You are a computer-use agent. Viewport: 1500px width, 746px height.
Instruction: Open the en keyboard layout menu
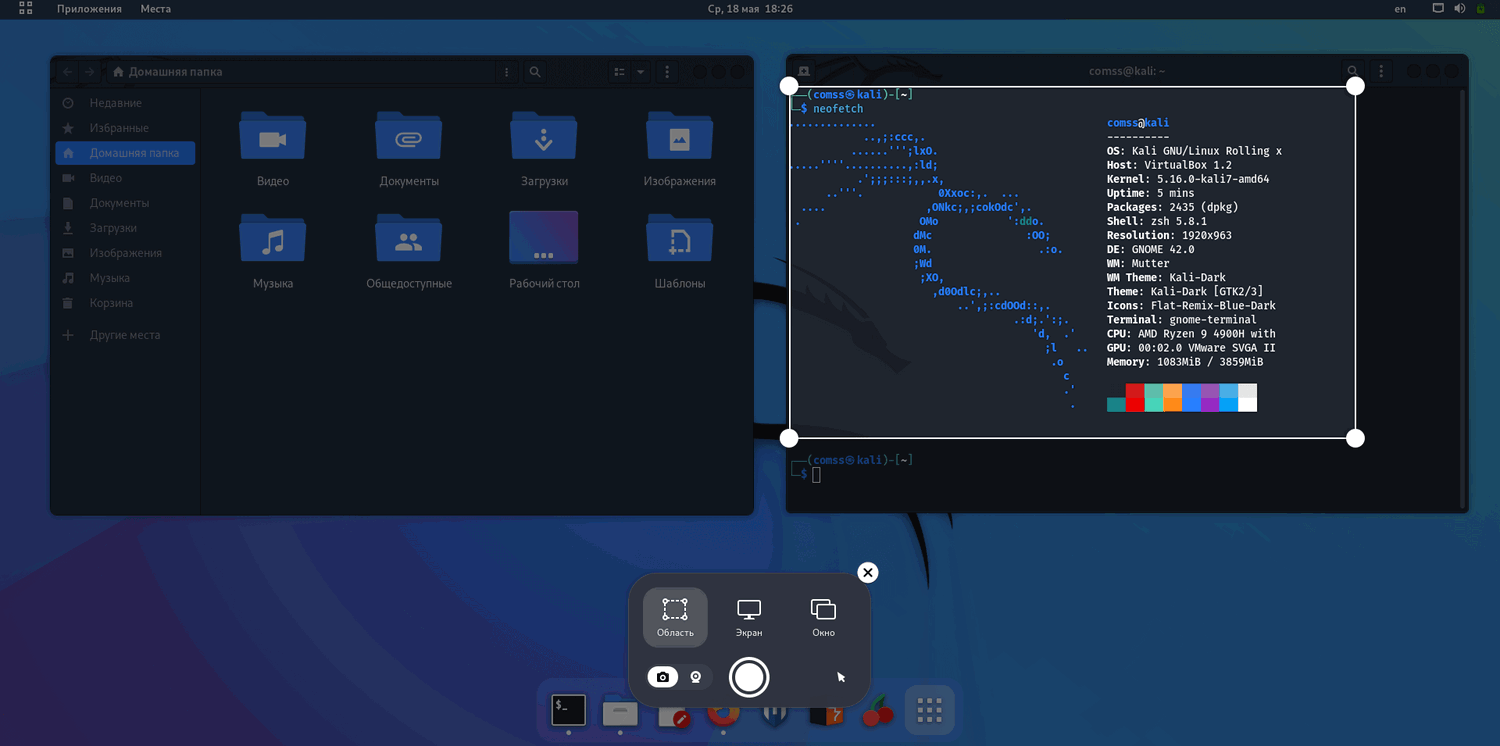pyautogui.click(x=1400, y=9)
